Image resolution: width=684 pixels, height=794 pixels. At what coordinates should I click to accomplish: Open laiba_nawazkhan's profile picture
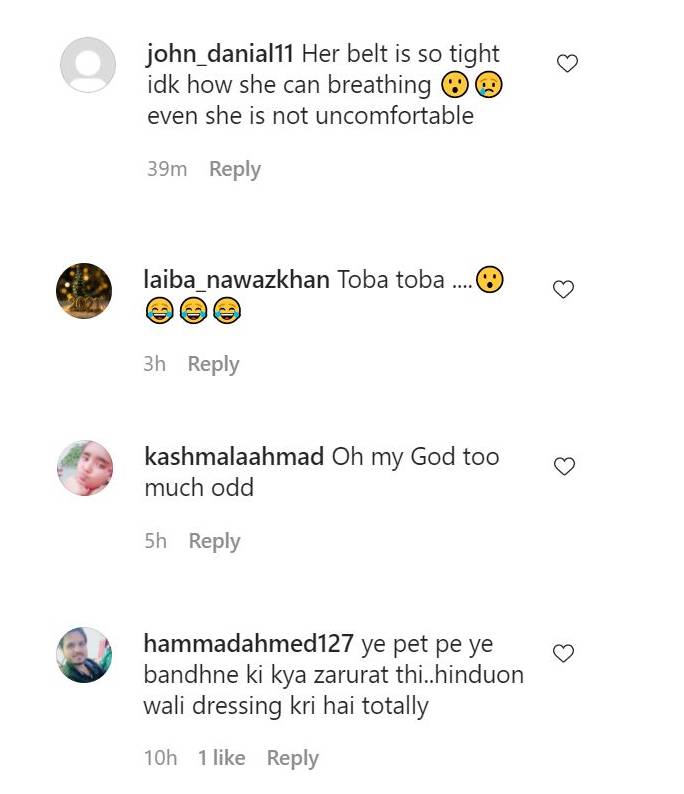click(84, 291)
